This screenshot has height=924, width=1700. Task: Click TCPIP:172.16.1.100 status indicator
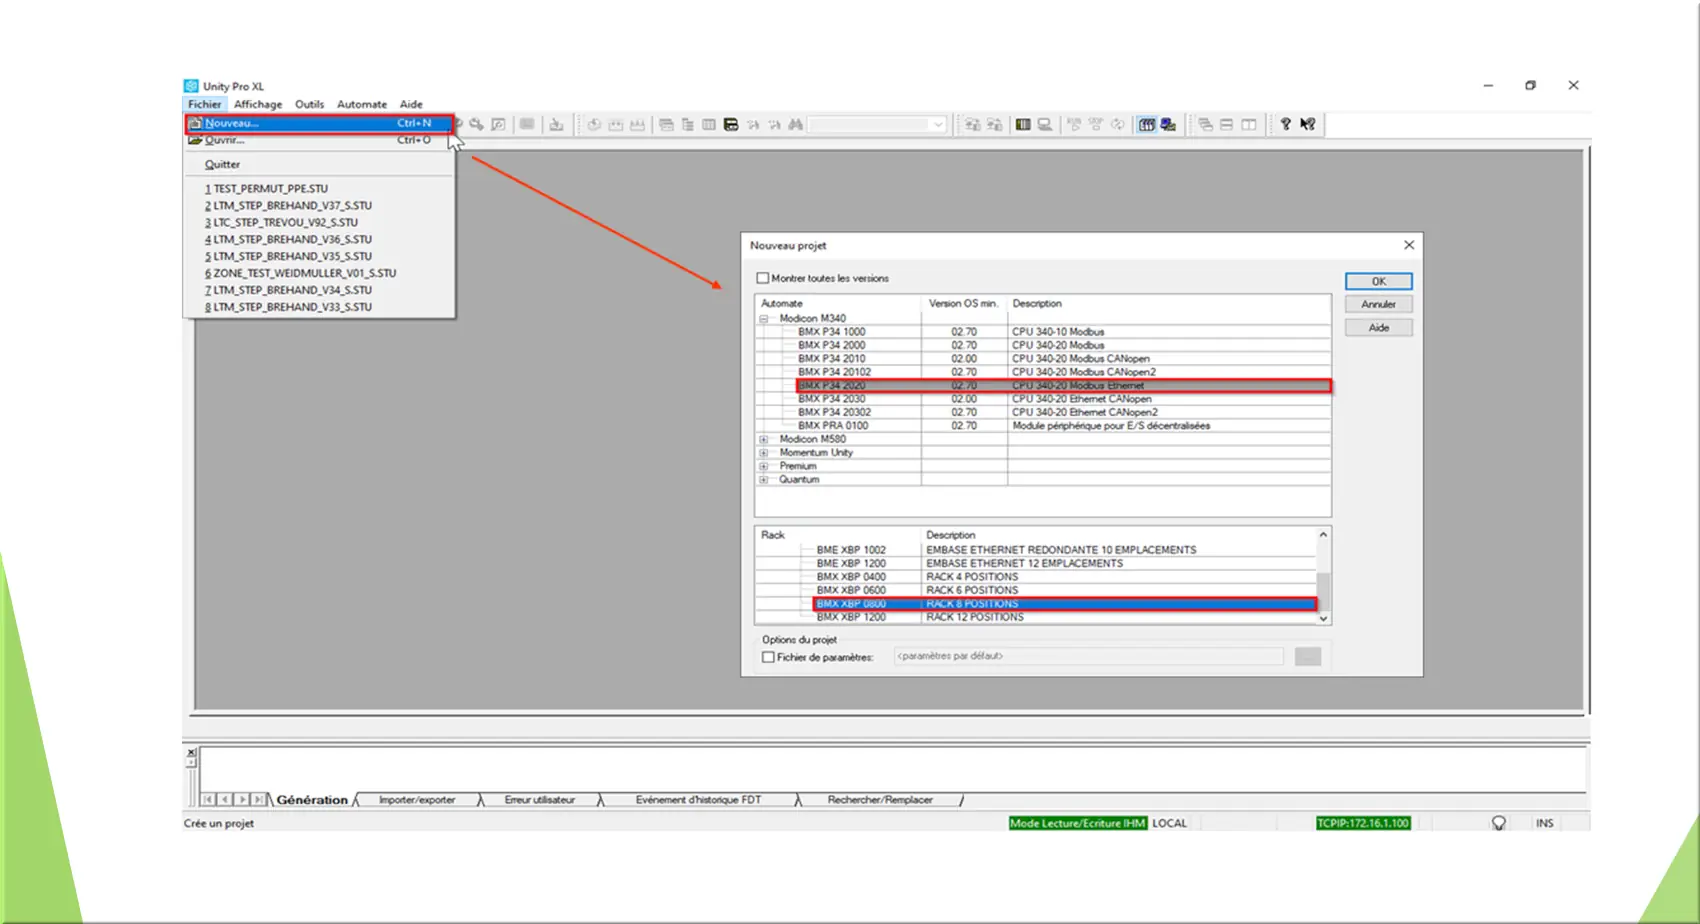tap(1363, 823)
